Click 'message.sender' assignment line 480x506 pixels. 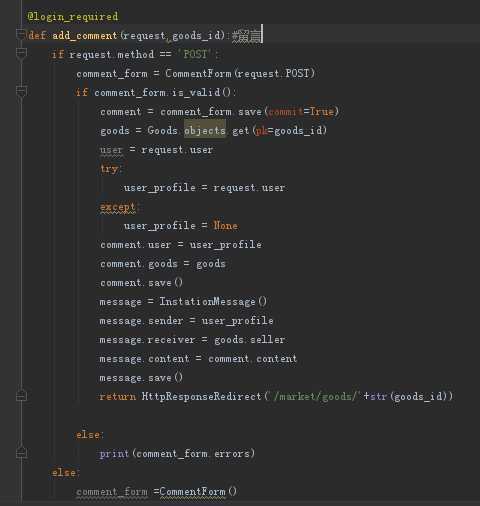187,321
